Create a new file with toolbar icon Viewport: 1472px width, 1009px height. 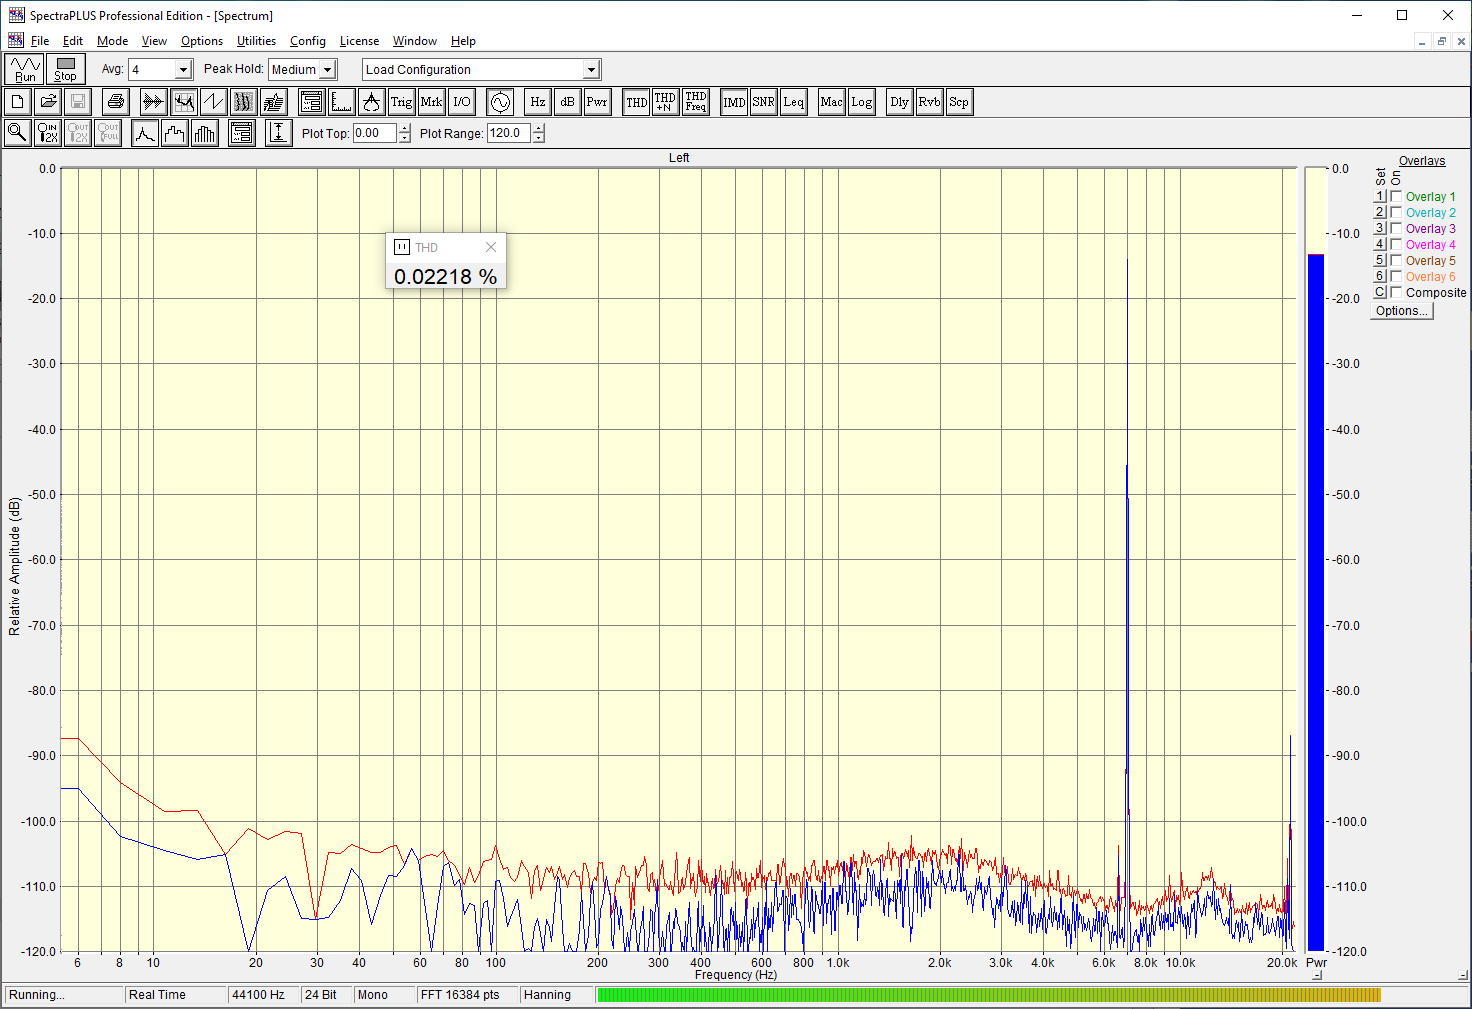click(x=18, y=102)
